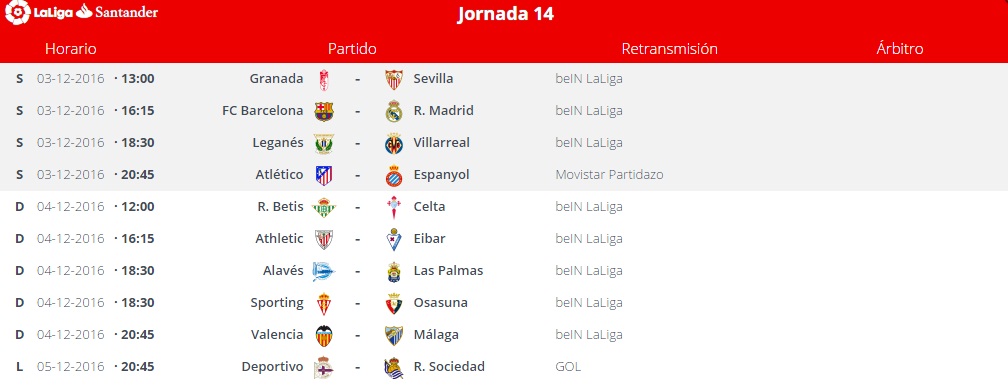
Task: Select the Valencia bat crest
Action: 324,336
